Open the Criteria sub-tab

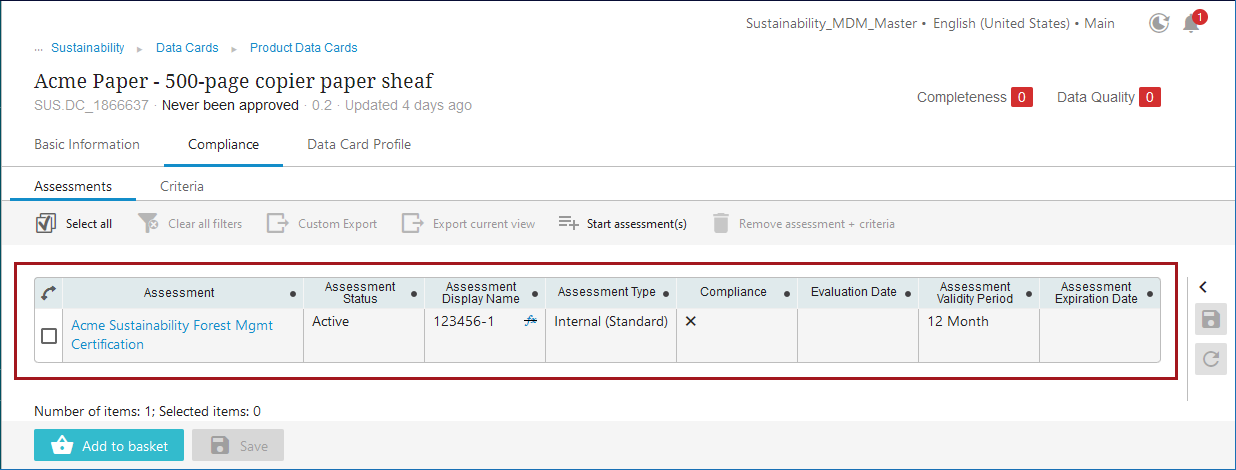pyautogui.click(x=182, y=186)
